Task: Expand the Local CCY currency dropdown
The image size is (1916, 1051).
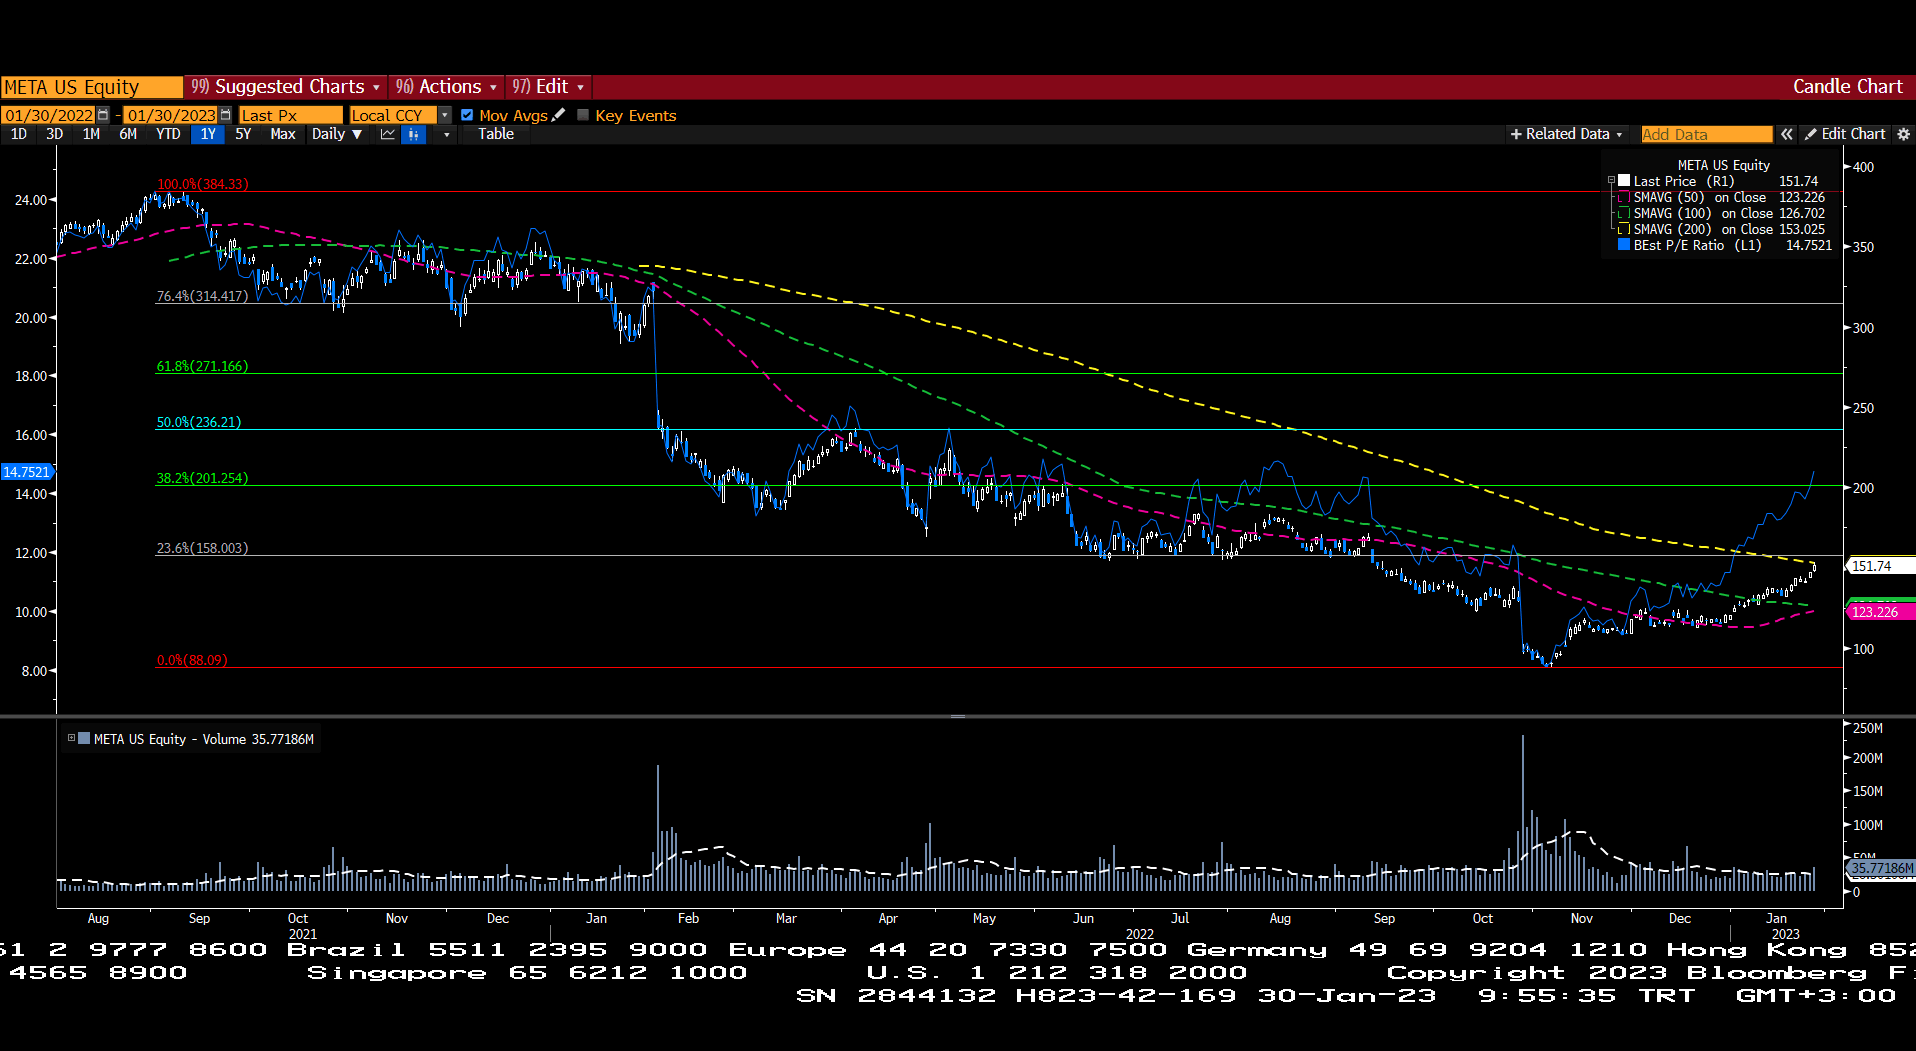Action: pyautogui.click(x=445, y=115)
